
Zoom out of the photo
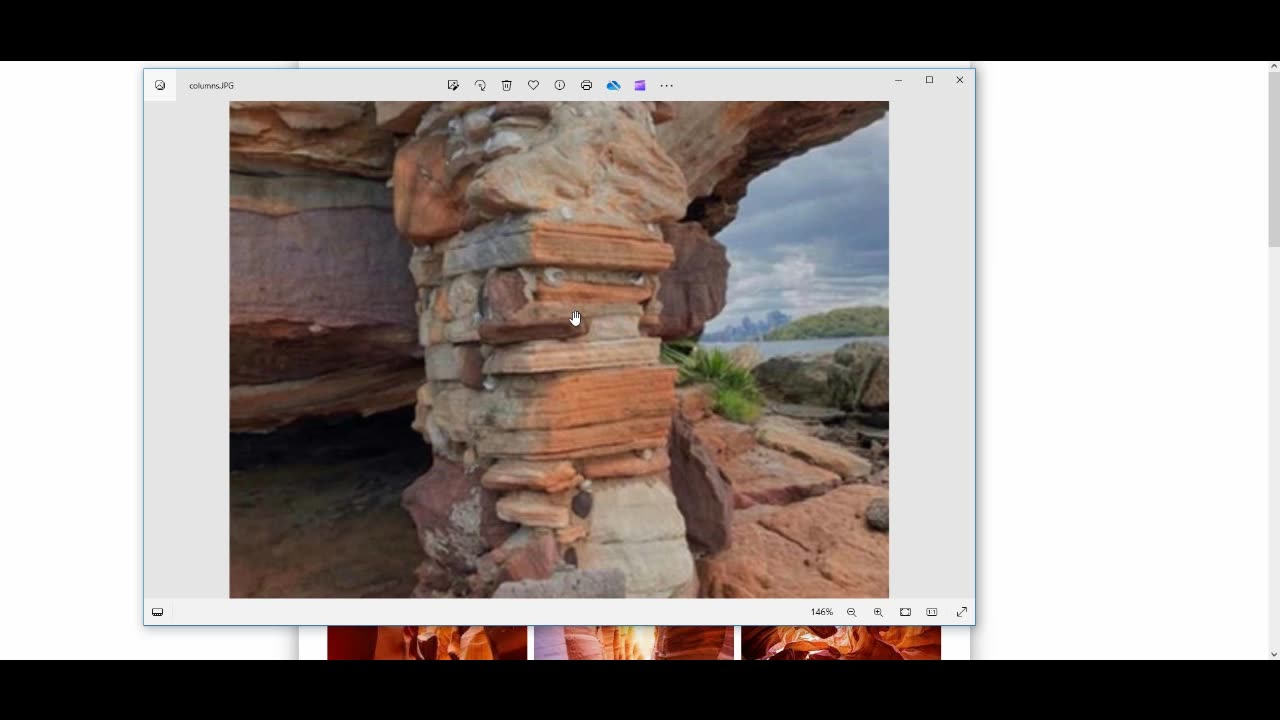pyautogui.click(x=851, y=612)
